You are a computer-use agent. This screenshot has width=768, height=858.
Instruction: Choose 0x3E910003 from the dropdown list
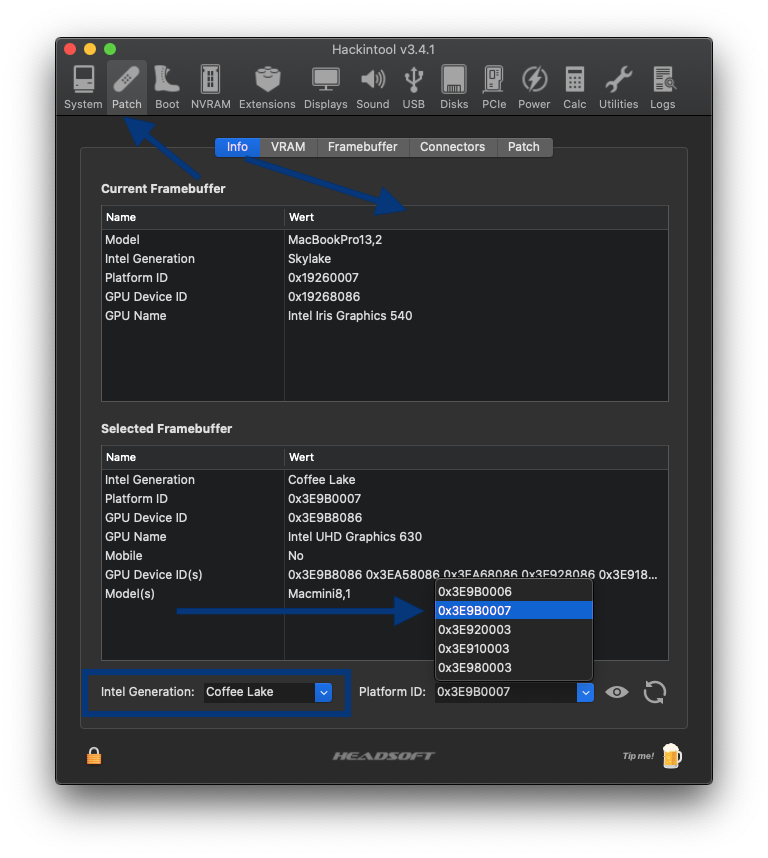tap(514, 648)
